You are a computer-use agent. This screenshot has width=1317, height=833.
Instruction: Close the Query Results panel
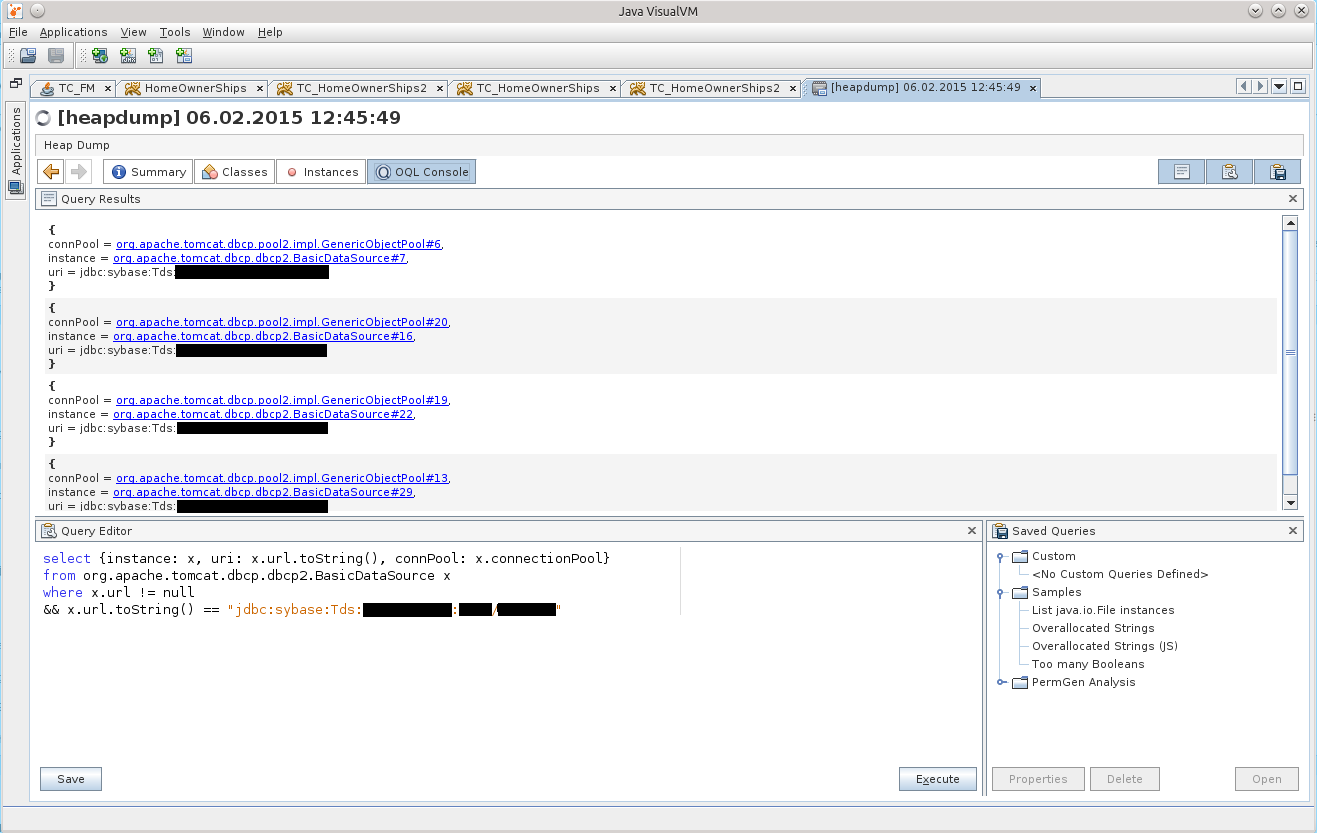coord(1293,199)
